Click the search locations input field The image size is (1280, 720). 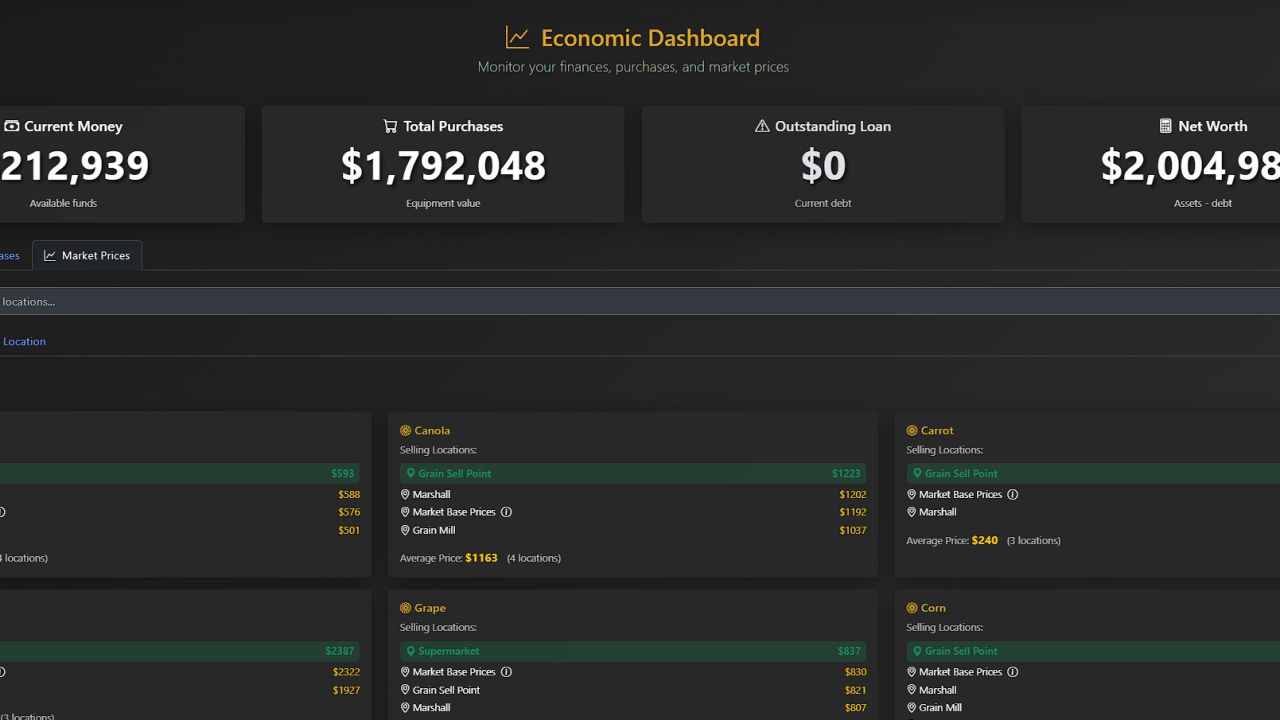click(640, 301)
